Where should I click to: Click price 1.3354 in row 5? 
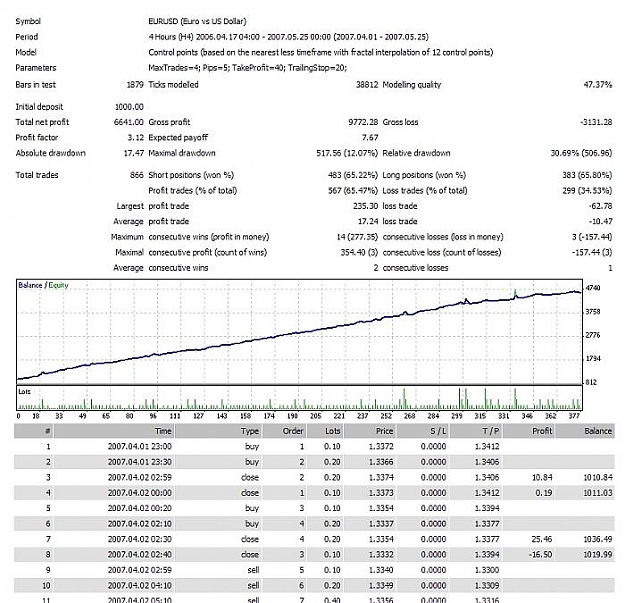tap(381, 508)
